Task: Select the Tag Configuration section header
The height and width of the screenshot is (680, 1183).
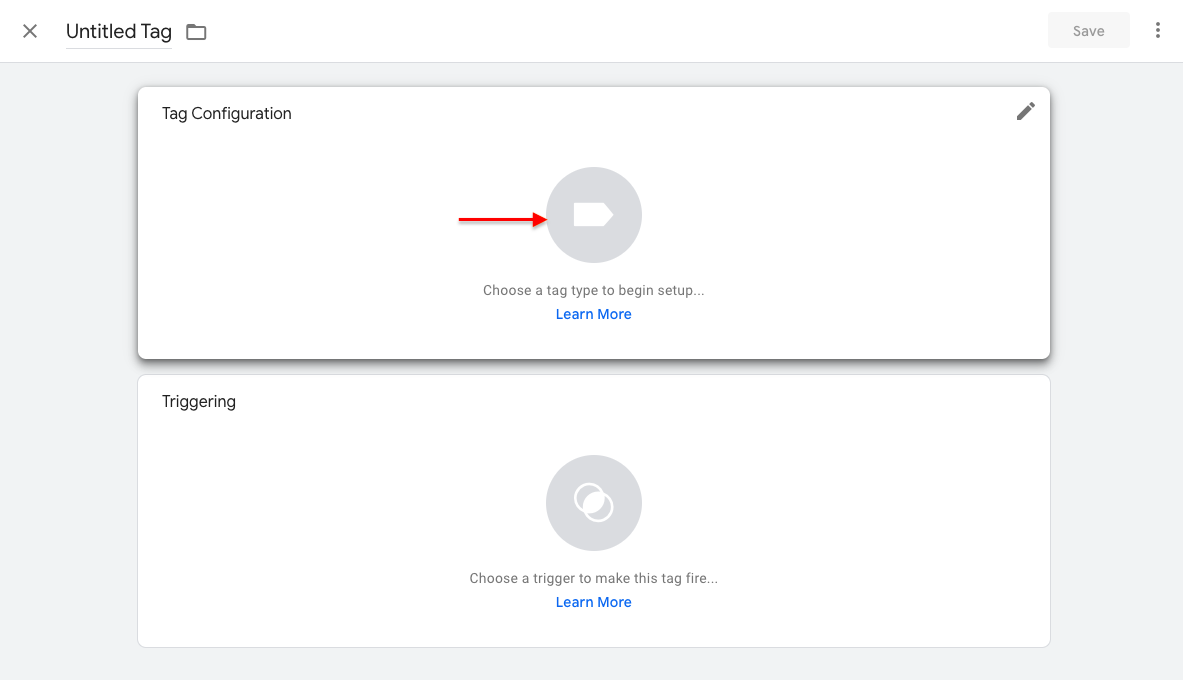Action: (226, 113)
